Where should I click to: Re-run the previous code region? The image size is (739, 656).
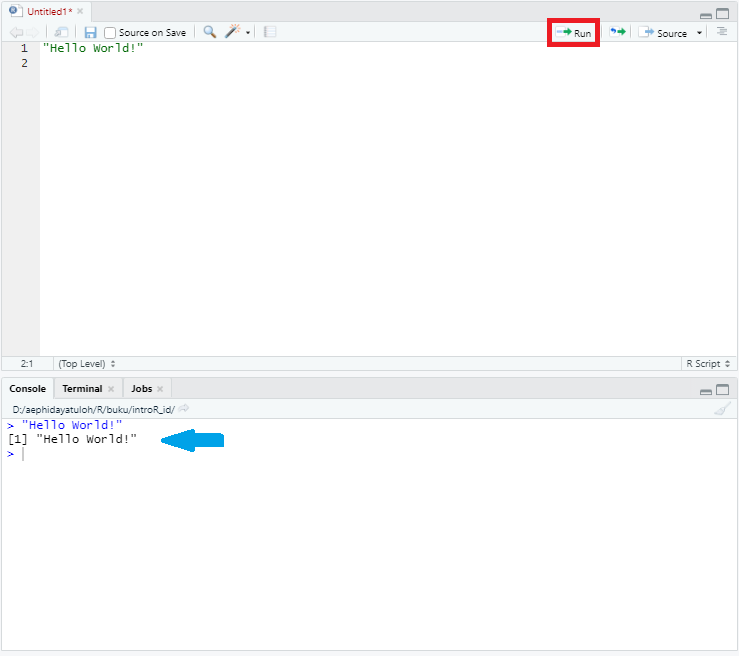click(617, 32)
